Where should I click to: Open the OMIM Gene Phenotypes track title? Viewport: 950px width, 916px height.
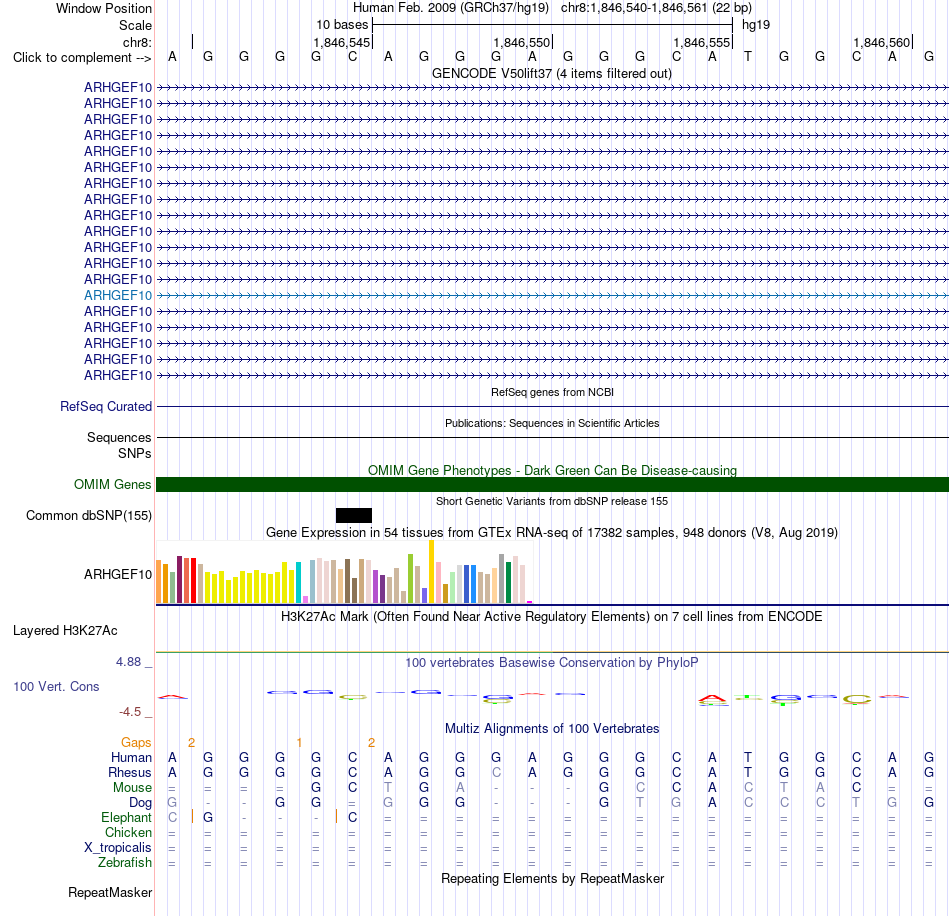[552, 471]
